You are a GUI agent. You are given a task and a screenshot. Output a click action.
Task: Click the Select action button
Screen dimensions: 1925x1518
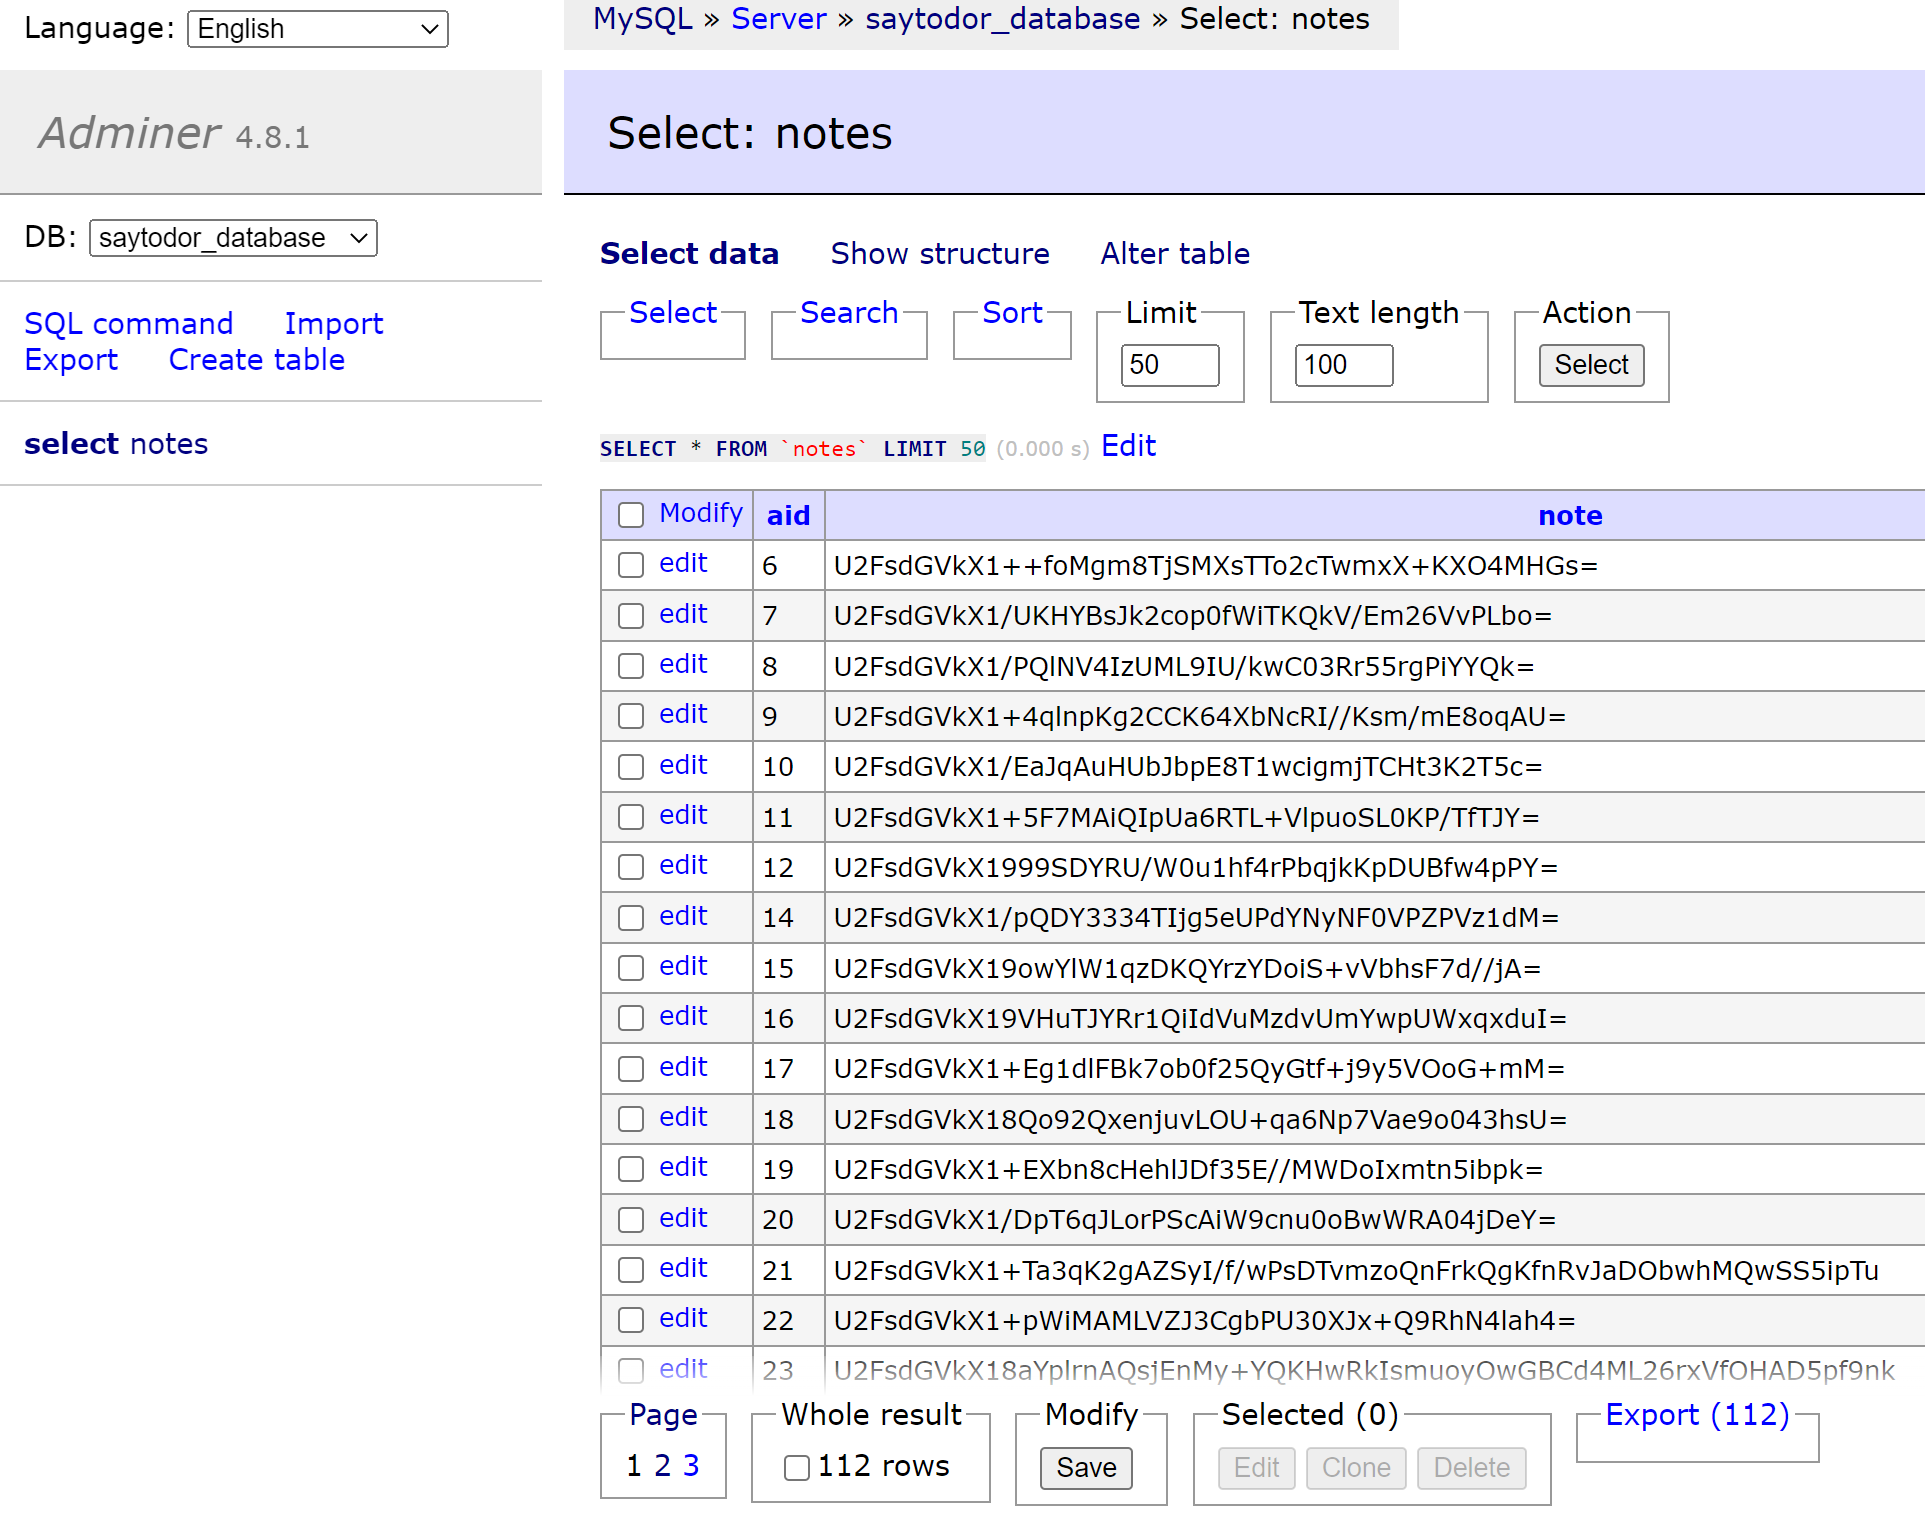[x=1590, y=365]
